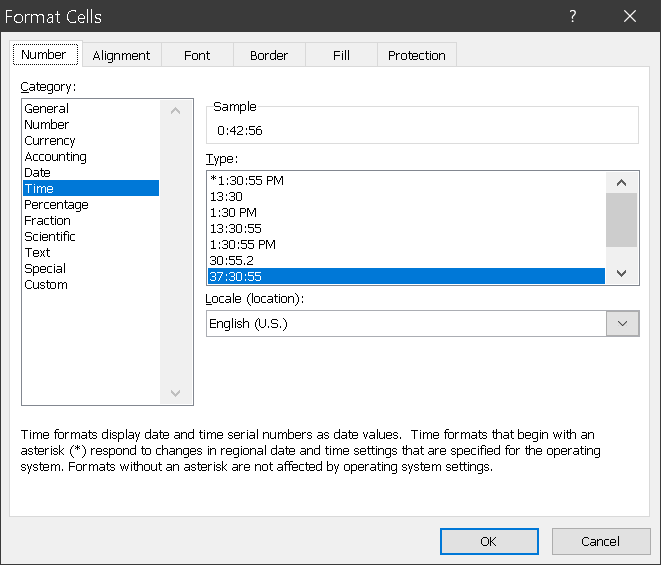
Task: Choose the Percentage category
Action: (x=91, y=204)
